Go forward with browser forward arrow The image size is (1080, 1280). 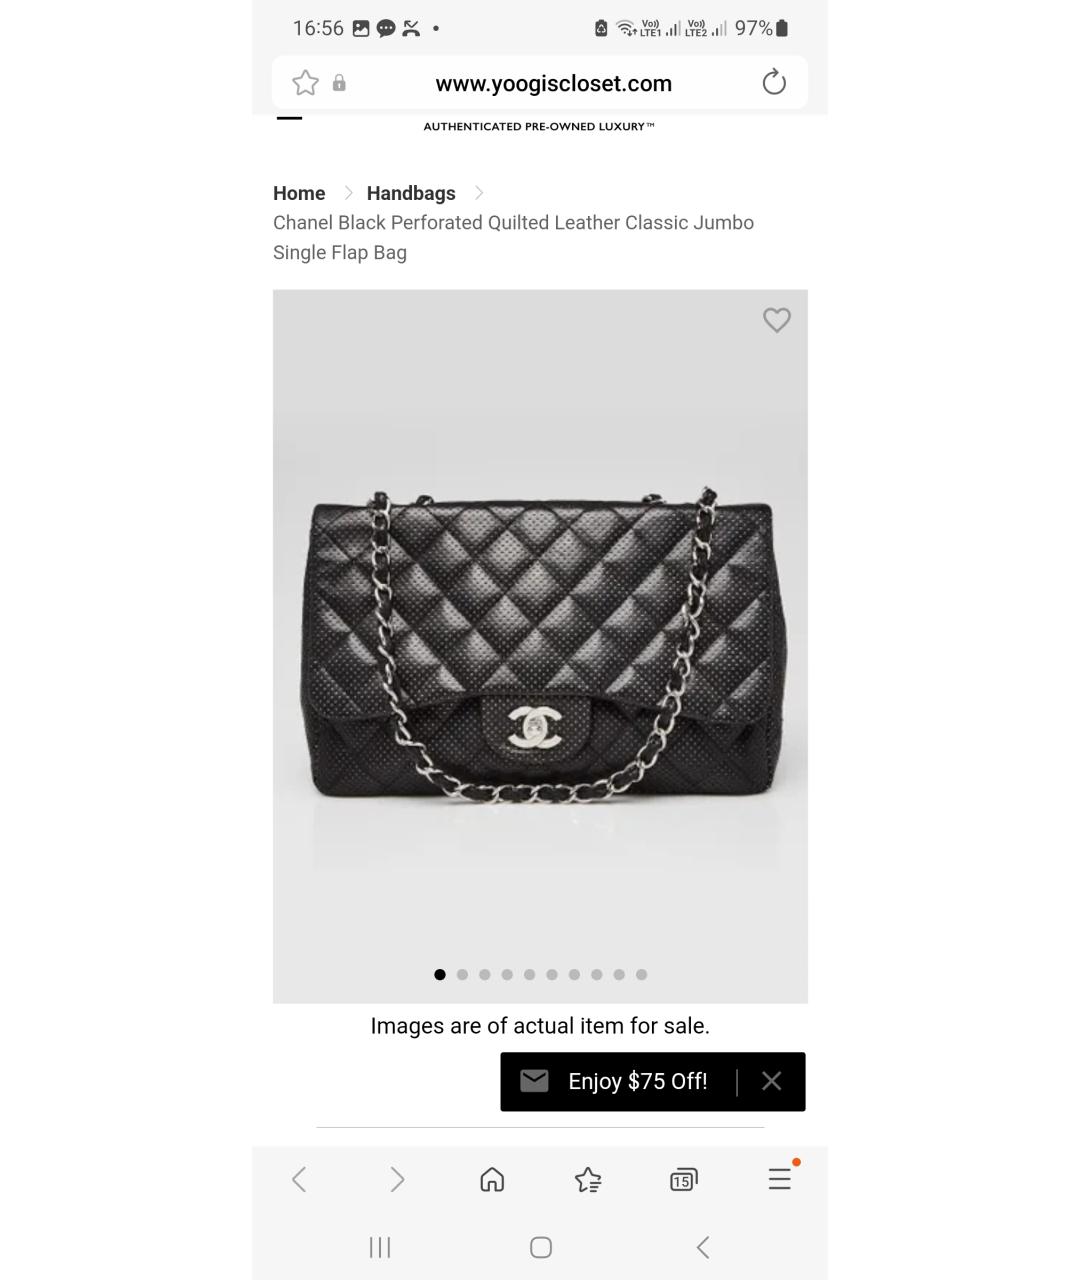[x=397, y=1180]
